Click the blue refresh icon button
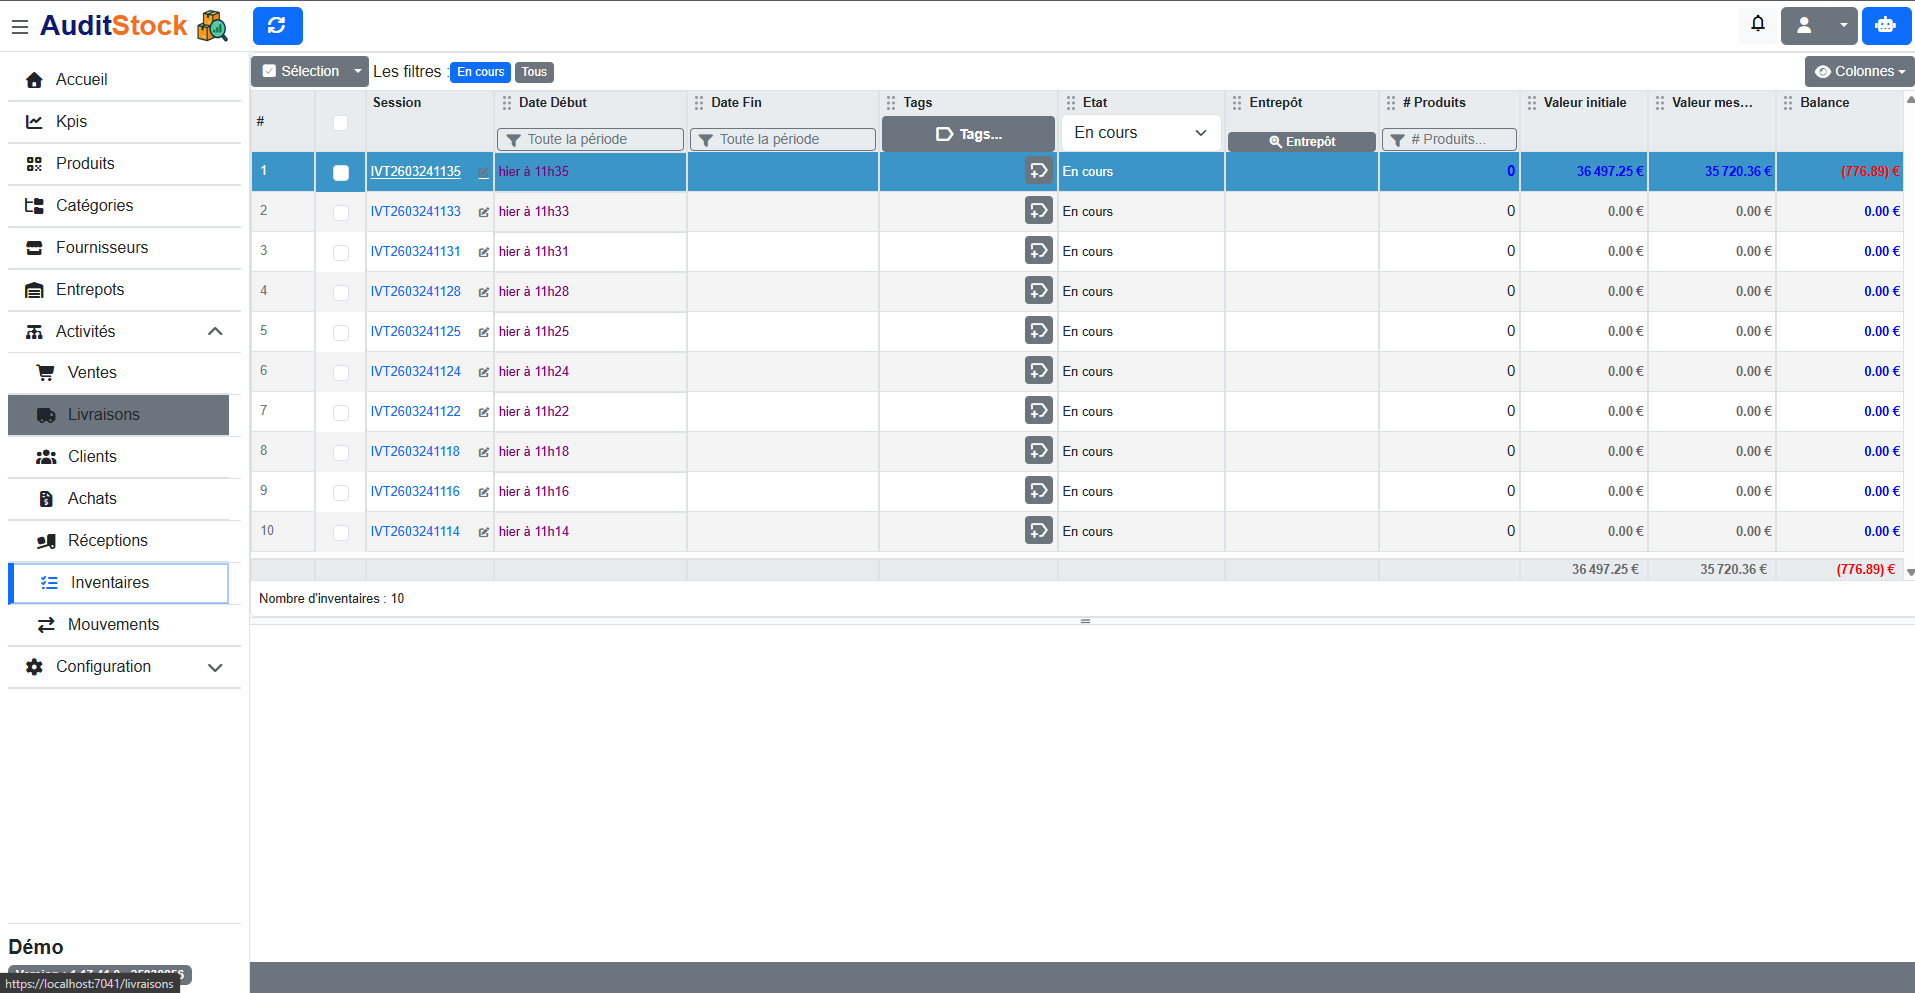This screenshot has height=993, width=1915. [x=277, y=26]
